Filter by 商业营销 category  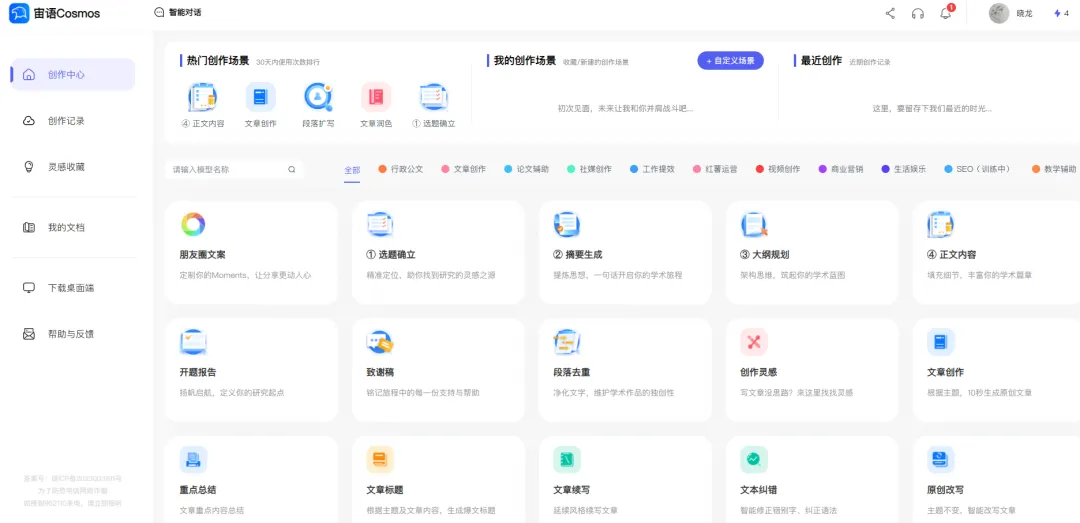point(840,169)
